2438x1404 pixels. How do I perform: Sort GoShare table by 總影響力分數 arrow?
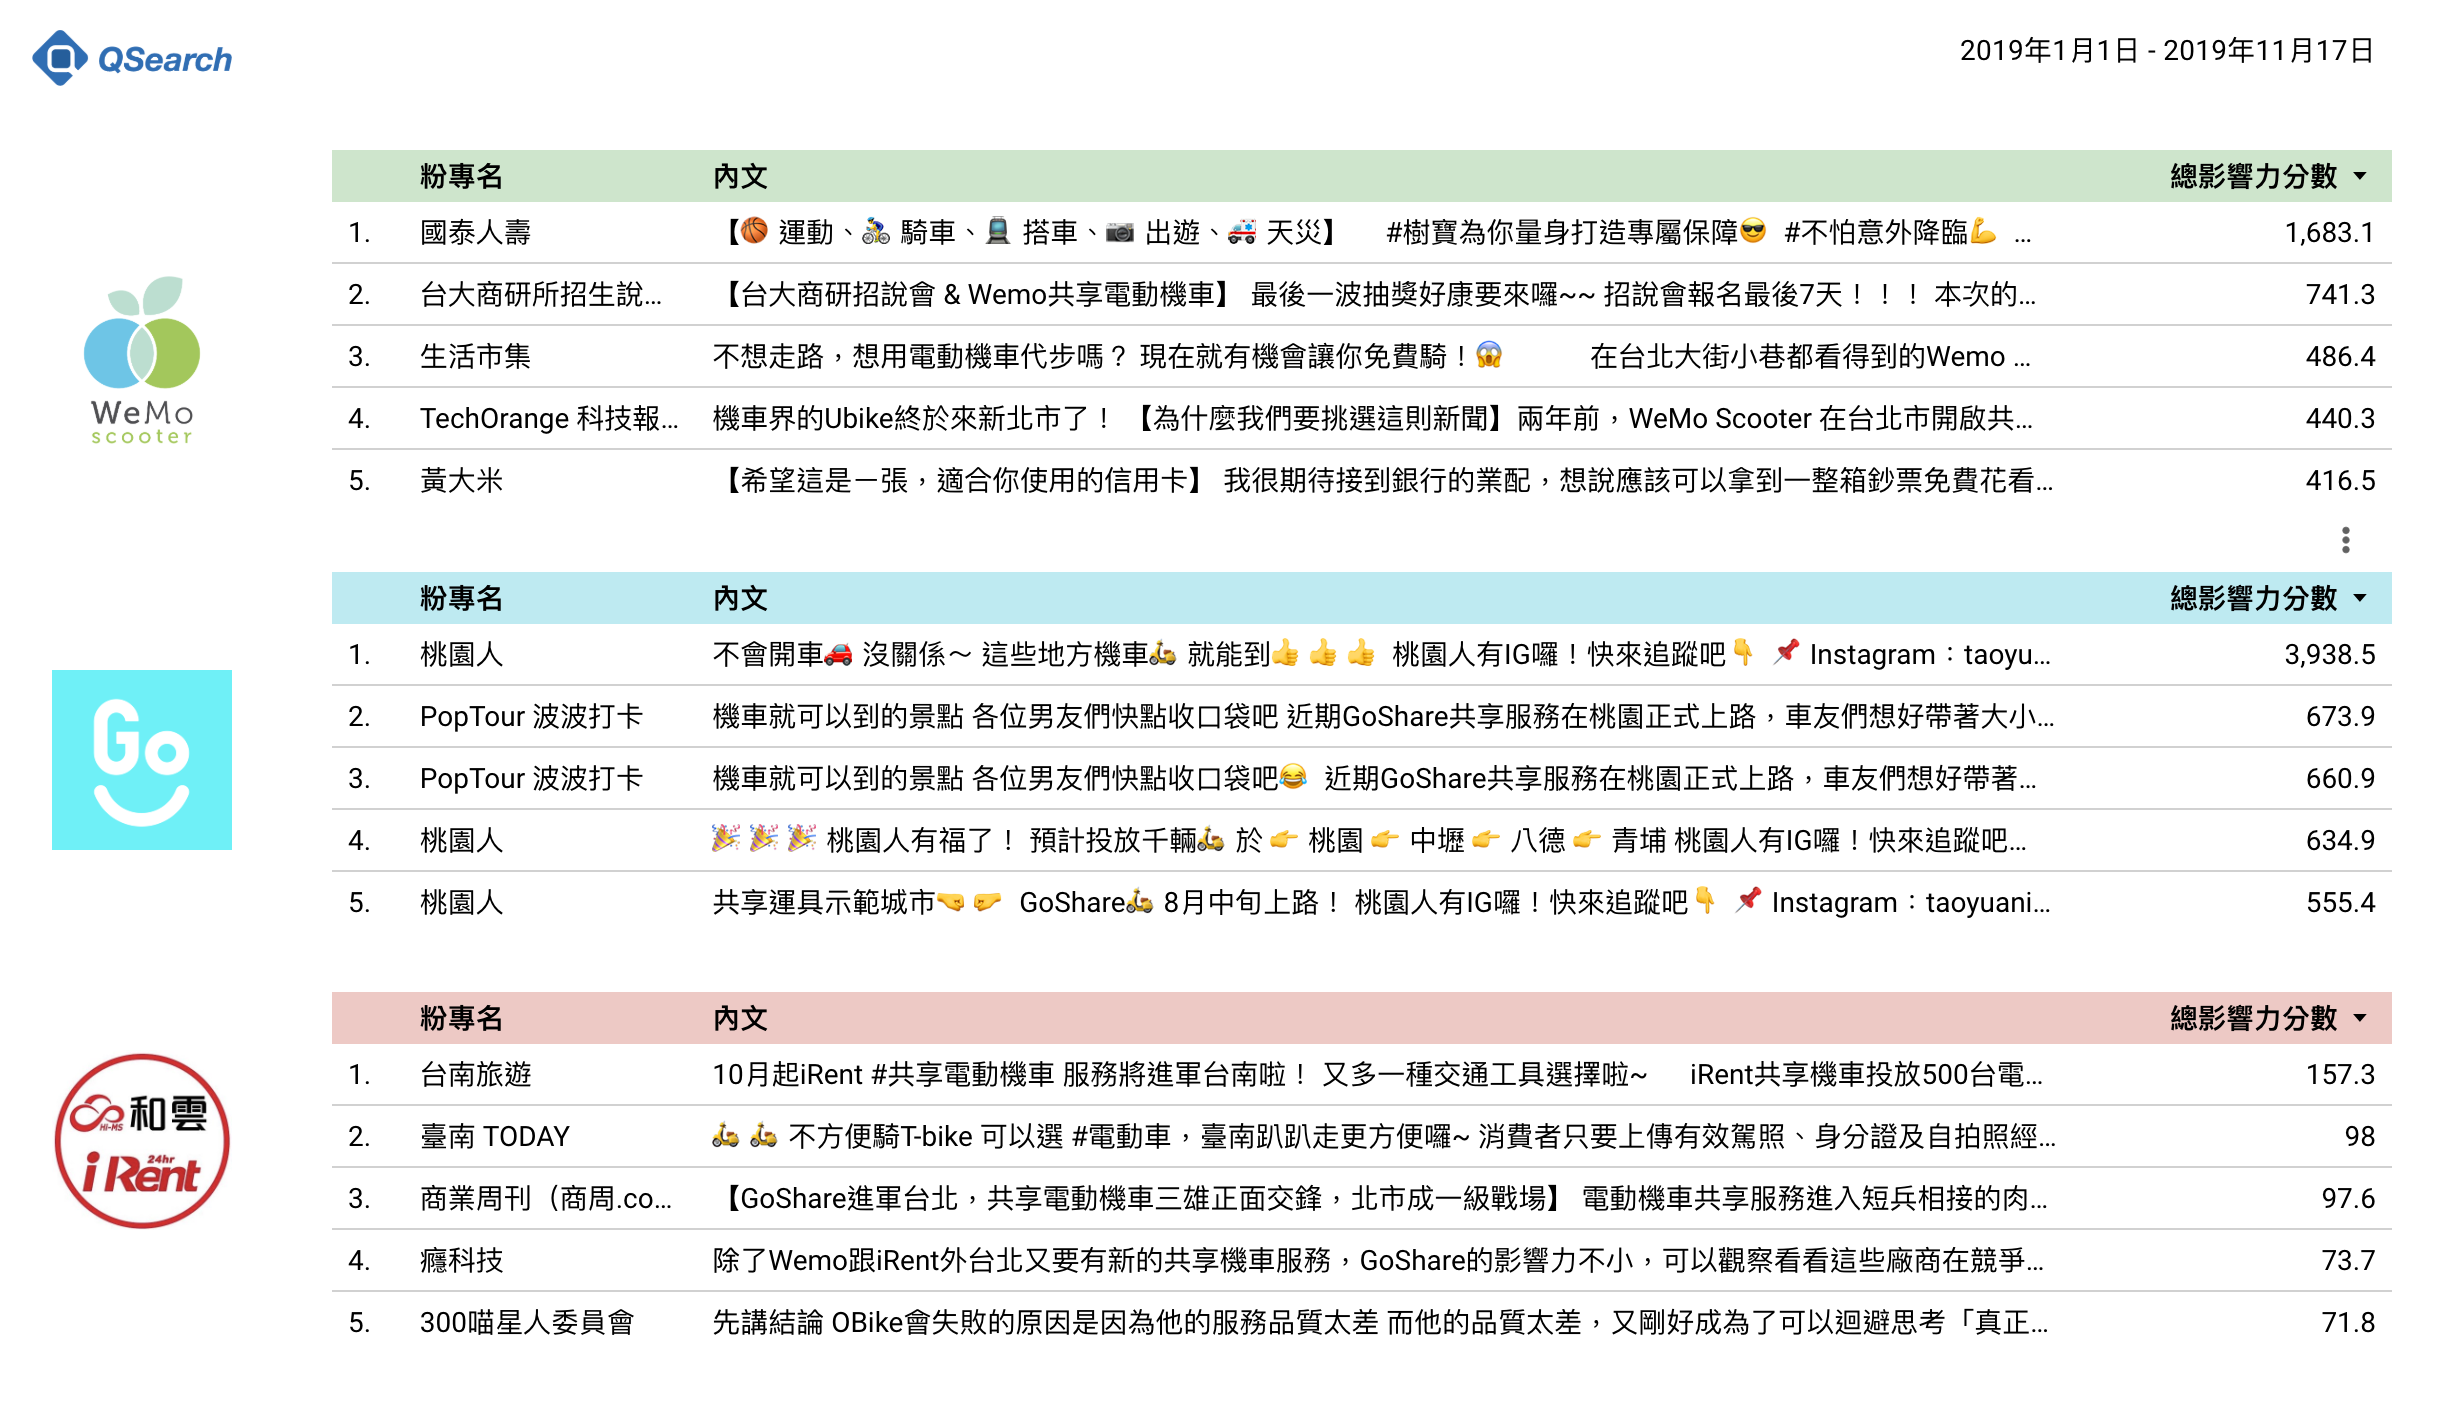click(2361, 599)
